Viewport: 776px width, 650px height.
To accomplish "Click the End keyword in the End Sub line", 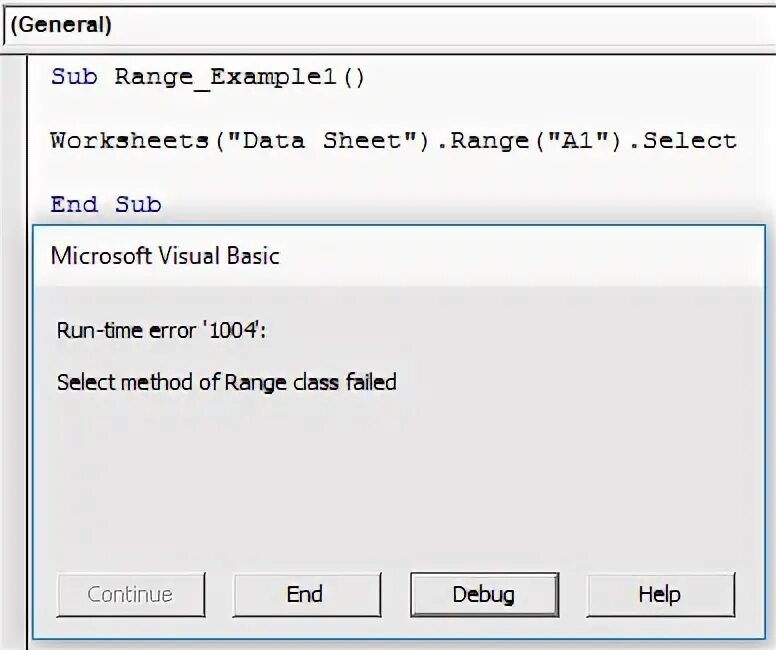I will pos(74,204).
